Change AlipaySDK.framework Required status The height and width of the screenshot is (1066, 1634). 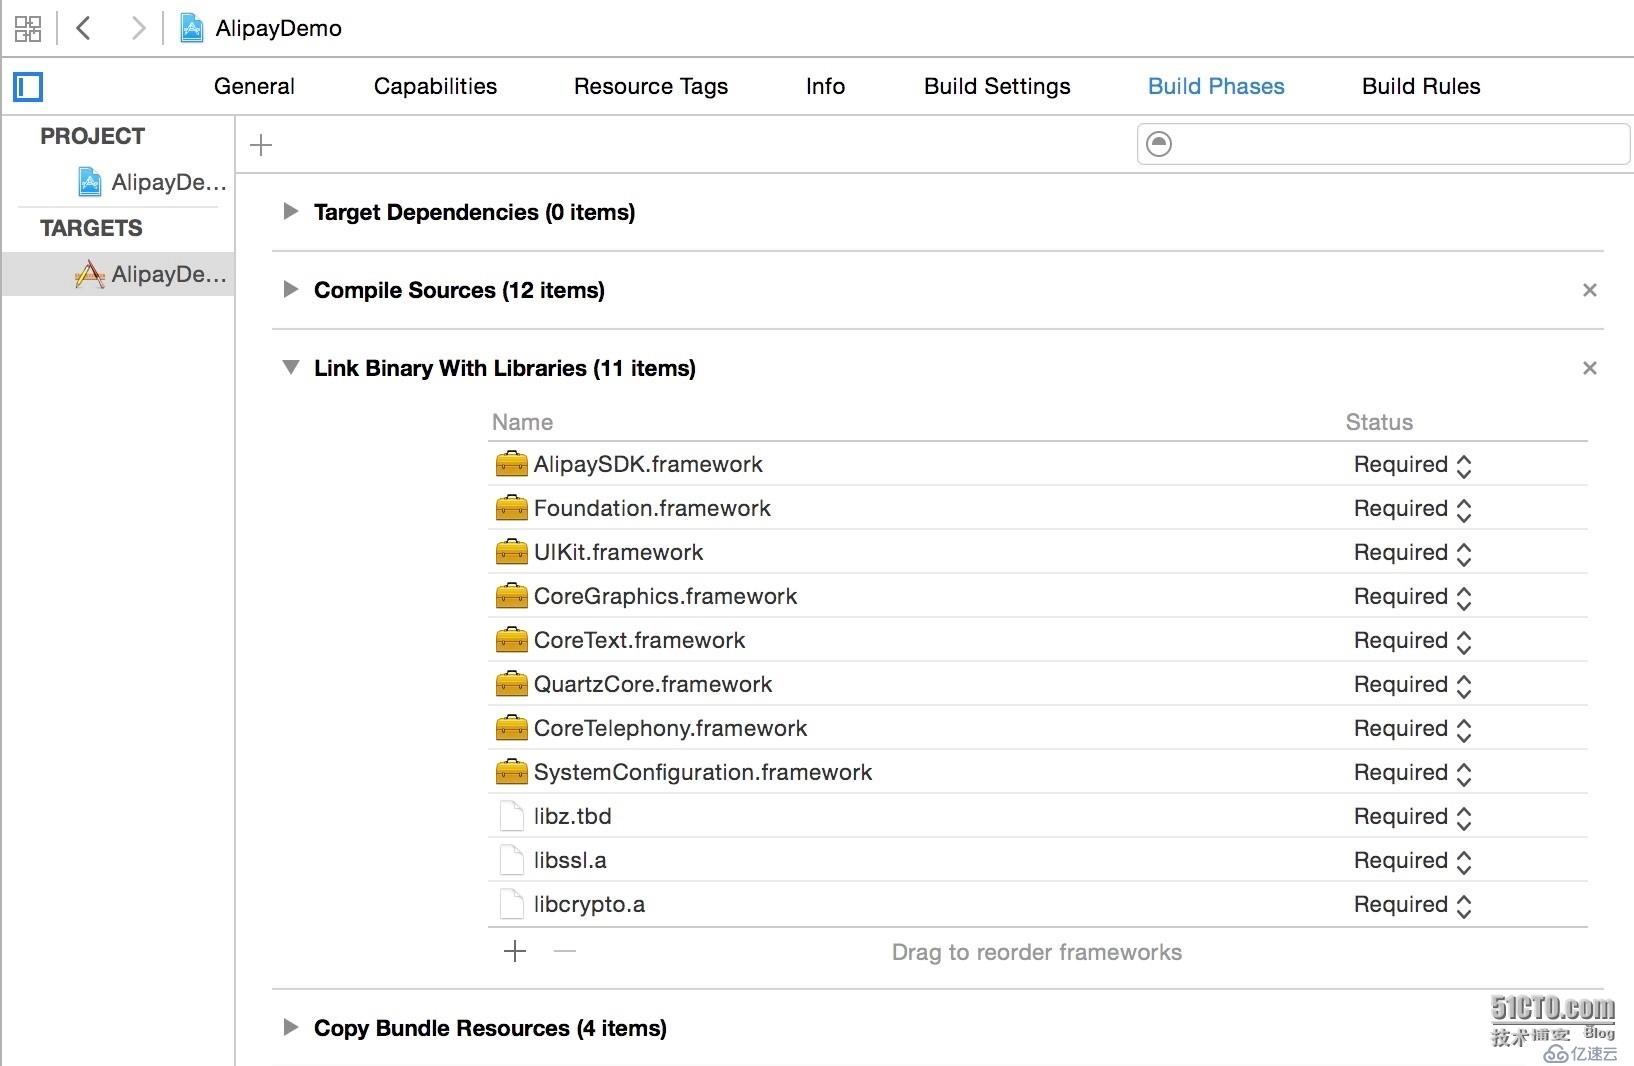1412,465
